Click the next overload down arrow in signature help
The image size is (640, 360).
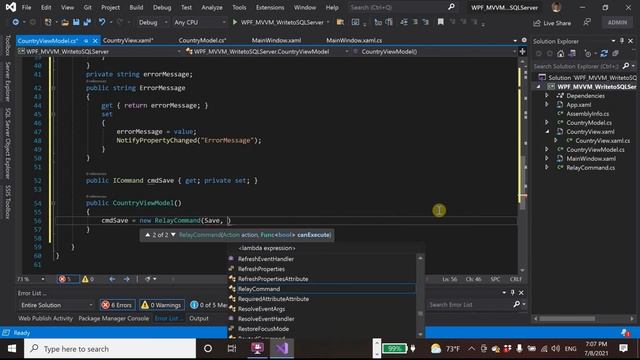pos(173,235)
